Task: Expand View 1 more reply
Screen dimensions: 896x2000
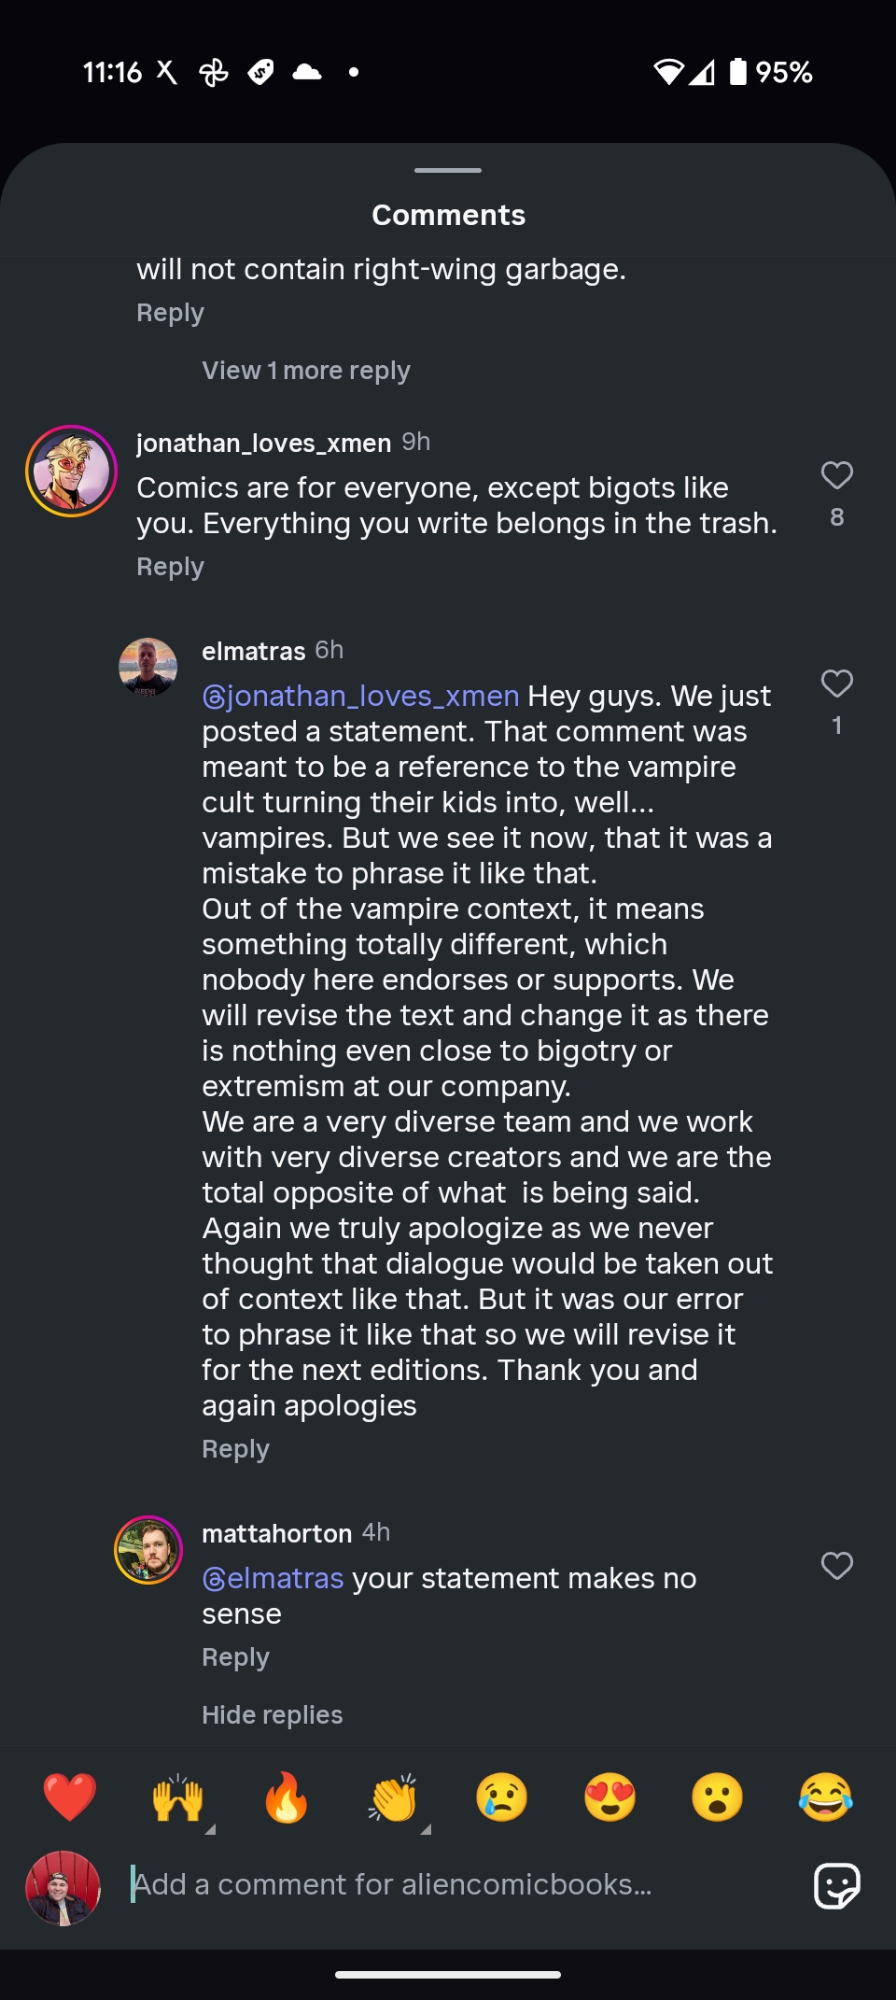Action: point(306,371)
